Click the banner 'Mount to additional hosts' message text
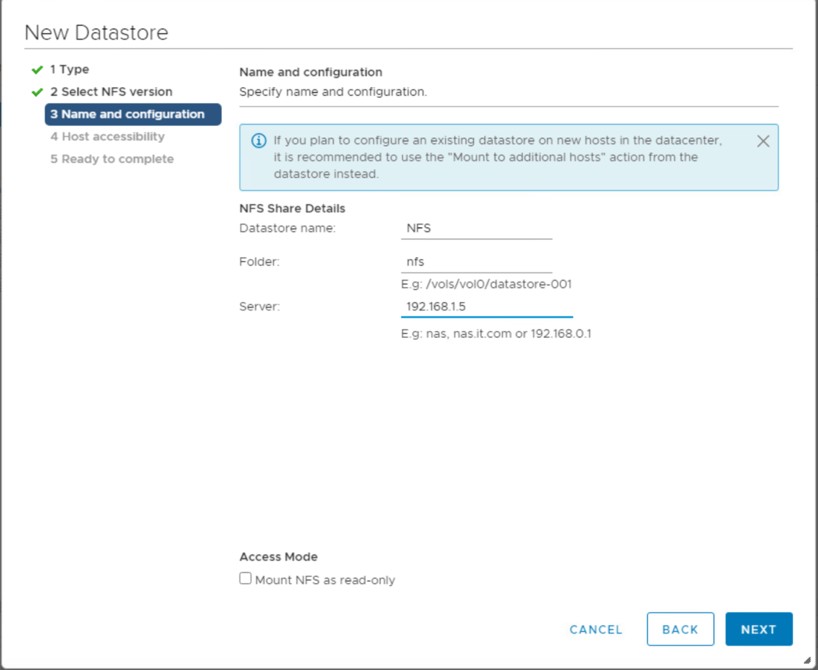The width and height of the screenshot is (818, 670). [498, 157]
